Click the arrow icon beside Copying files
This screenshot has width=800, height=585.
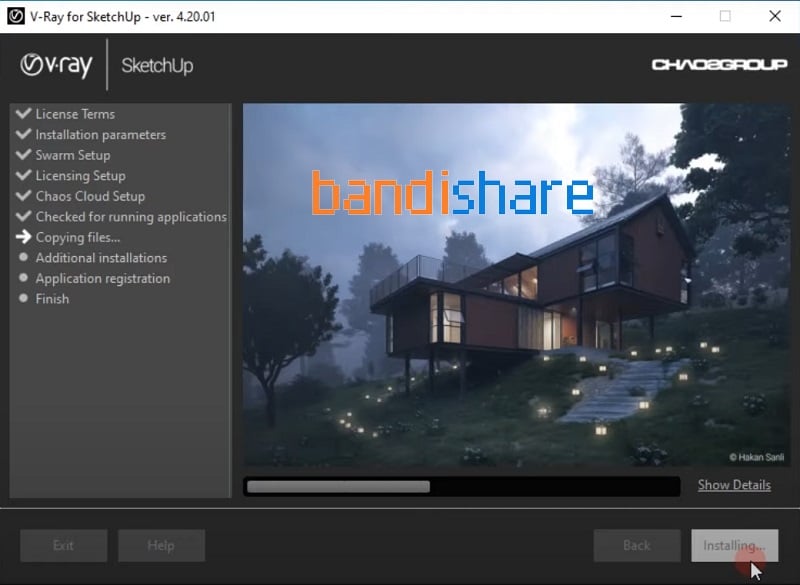23,237
